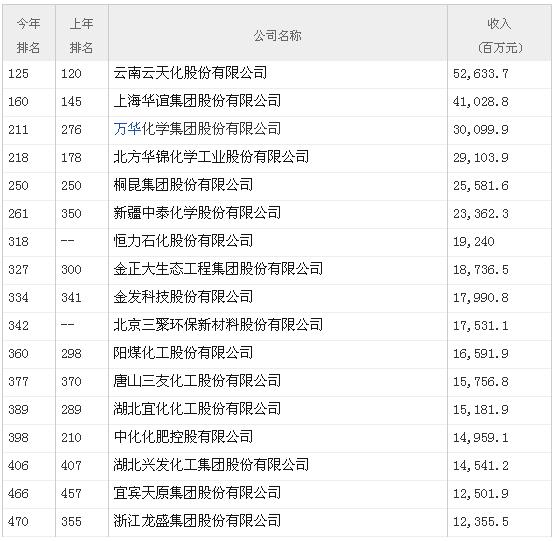Click the revenue value 19,240
This screenshot has height=541, width=557.
474,242
